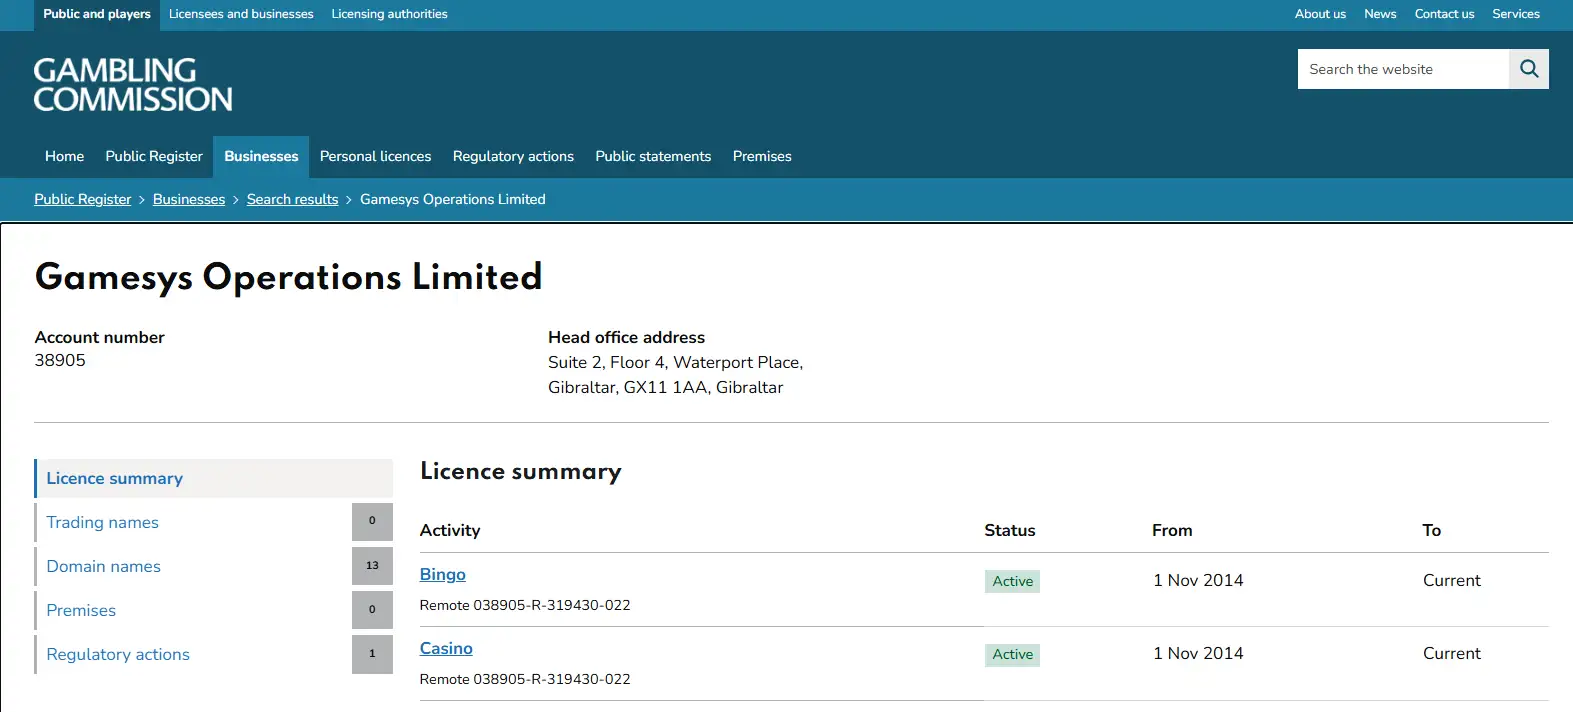This screenshot has height=712, width=1573.
Task: Click the Status column header
Action: tap(1010, 530)
